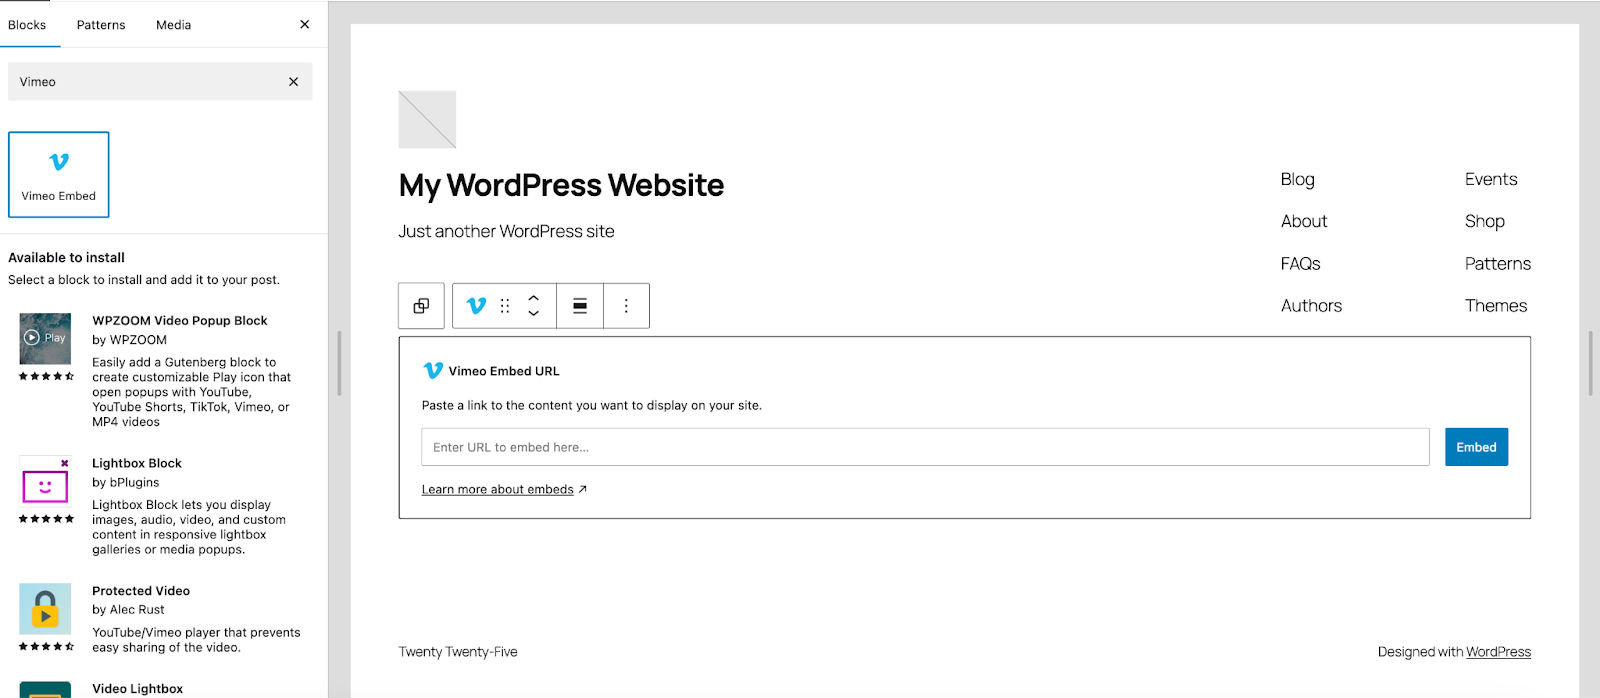Viewport: 1600px width, 698px height.
Task: Switch to the Blocks tab
Action: coord(27,25)
